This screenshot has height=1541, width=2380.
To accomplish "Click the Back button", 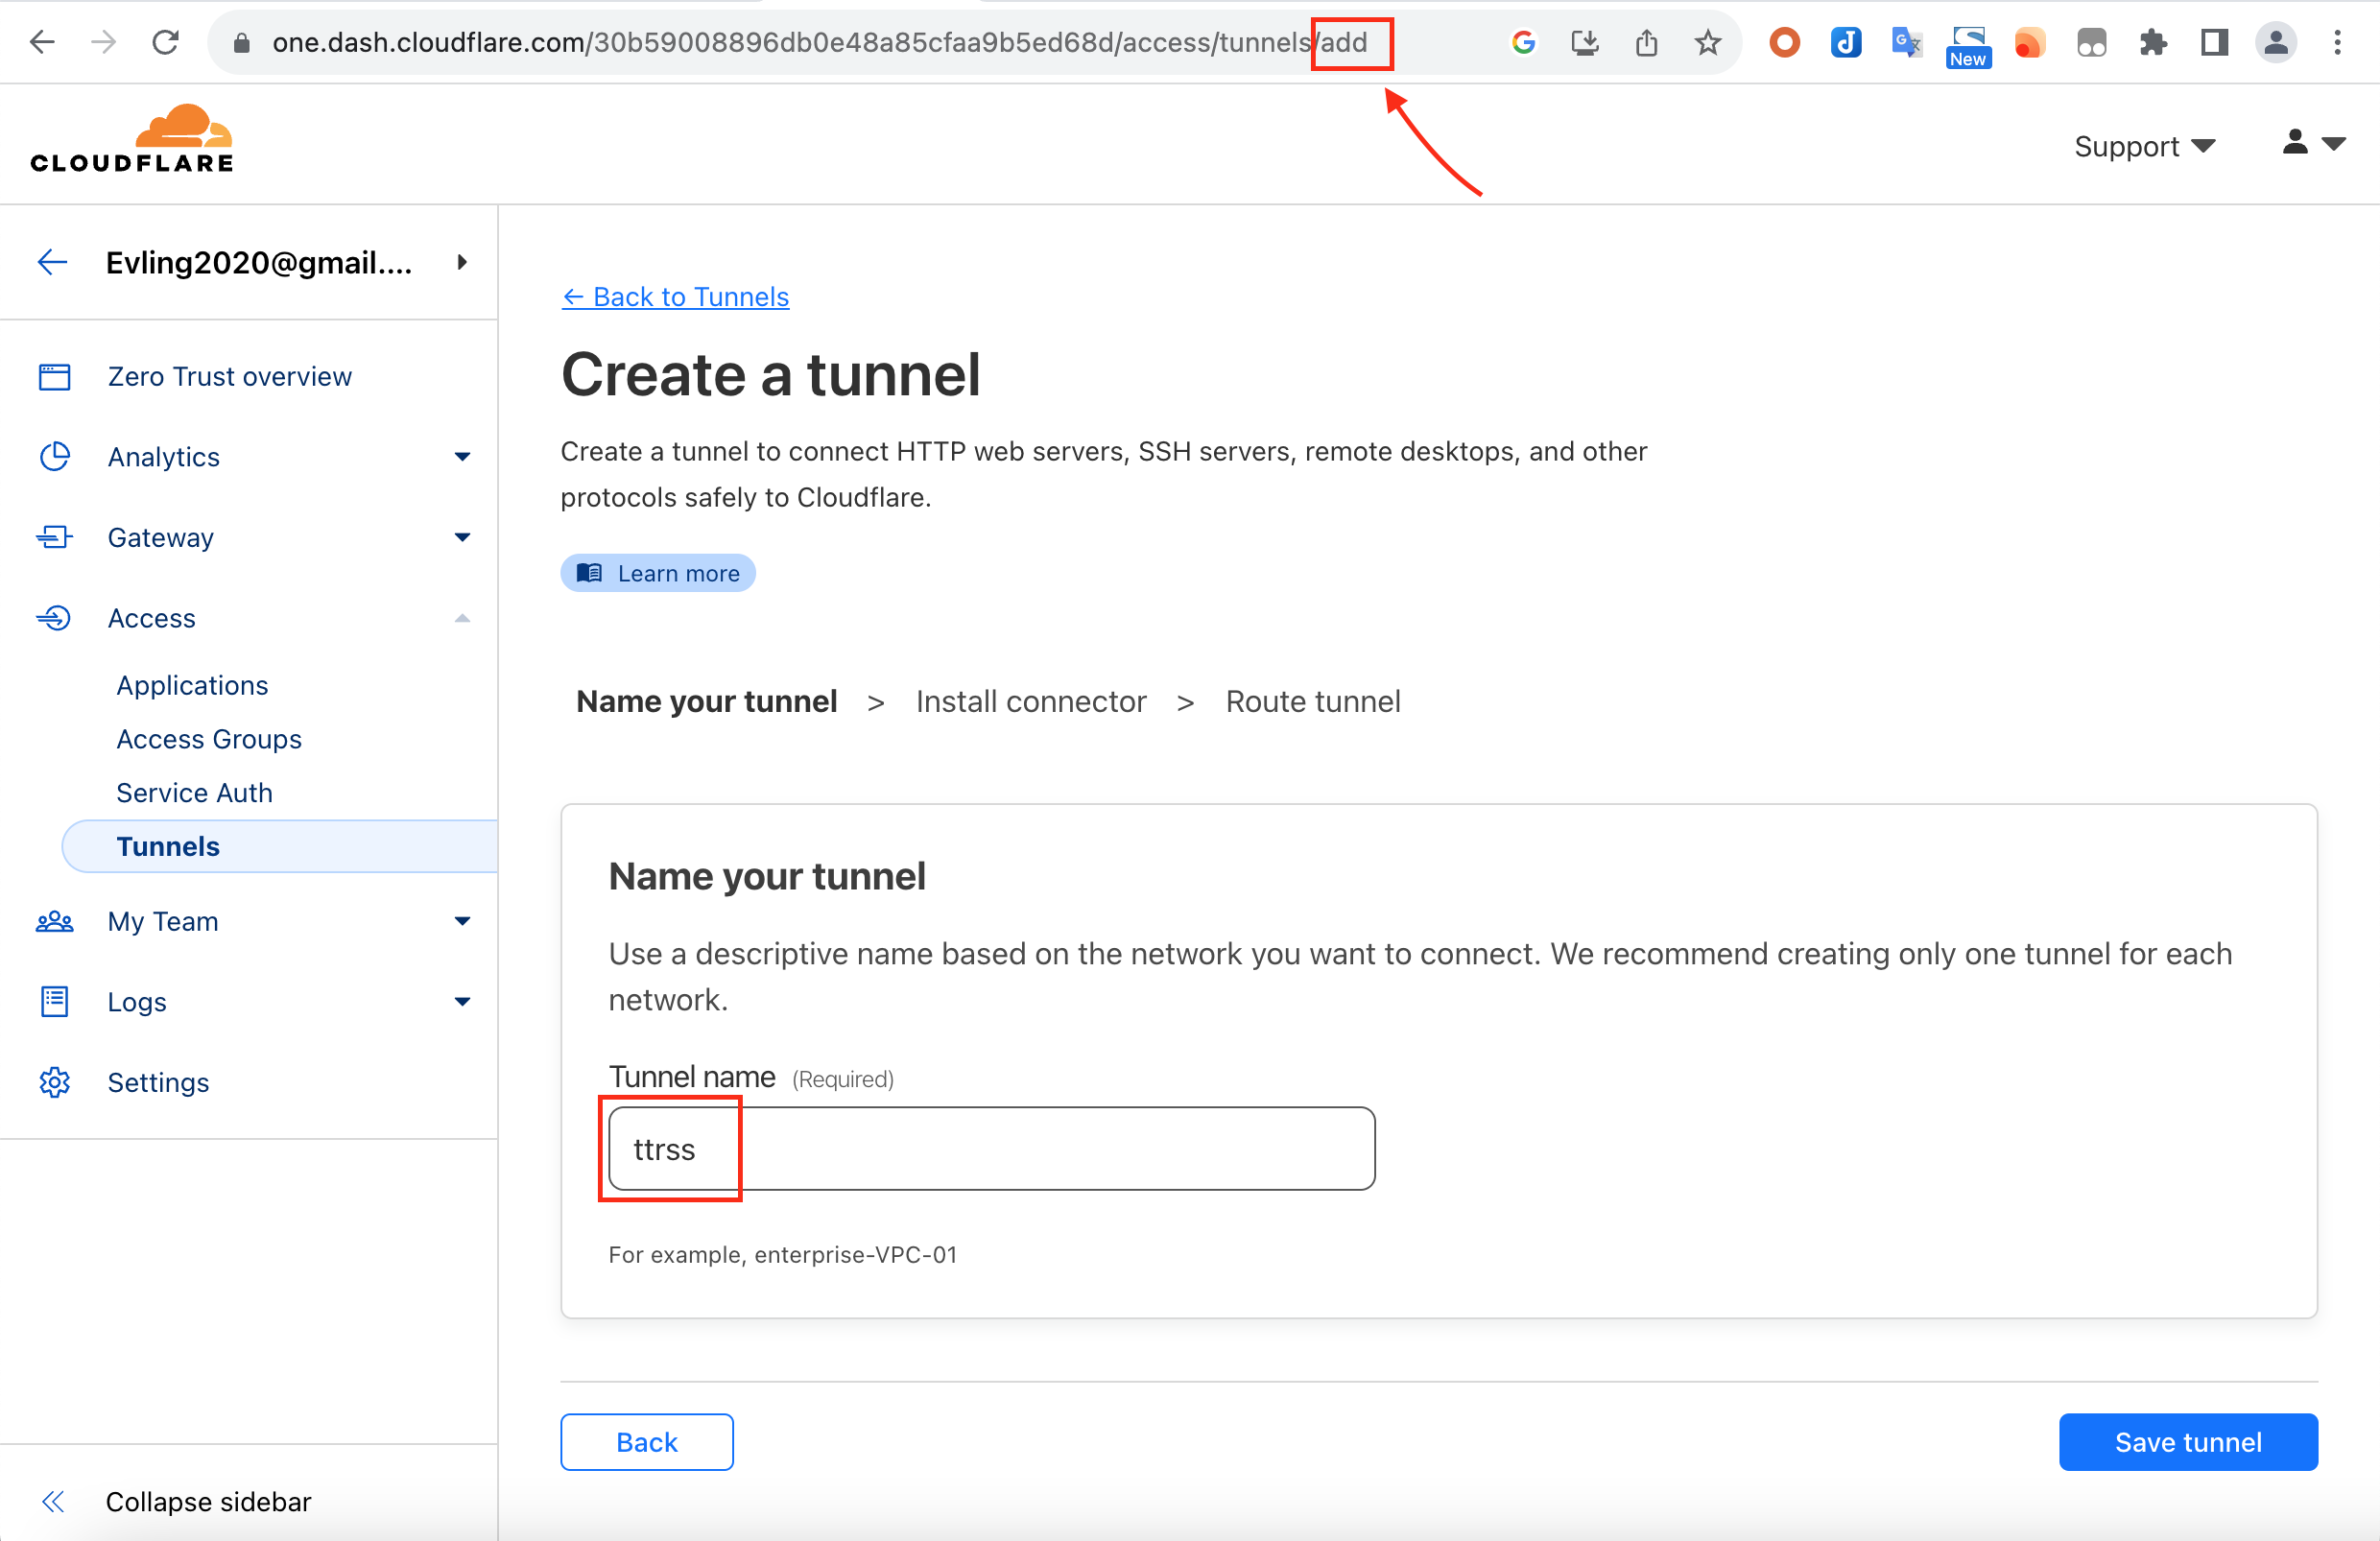I will pos(647,1442).
